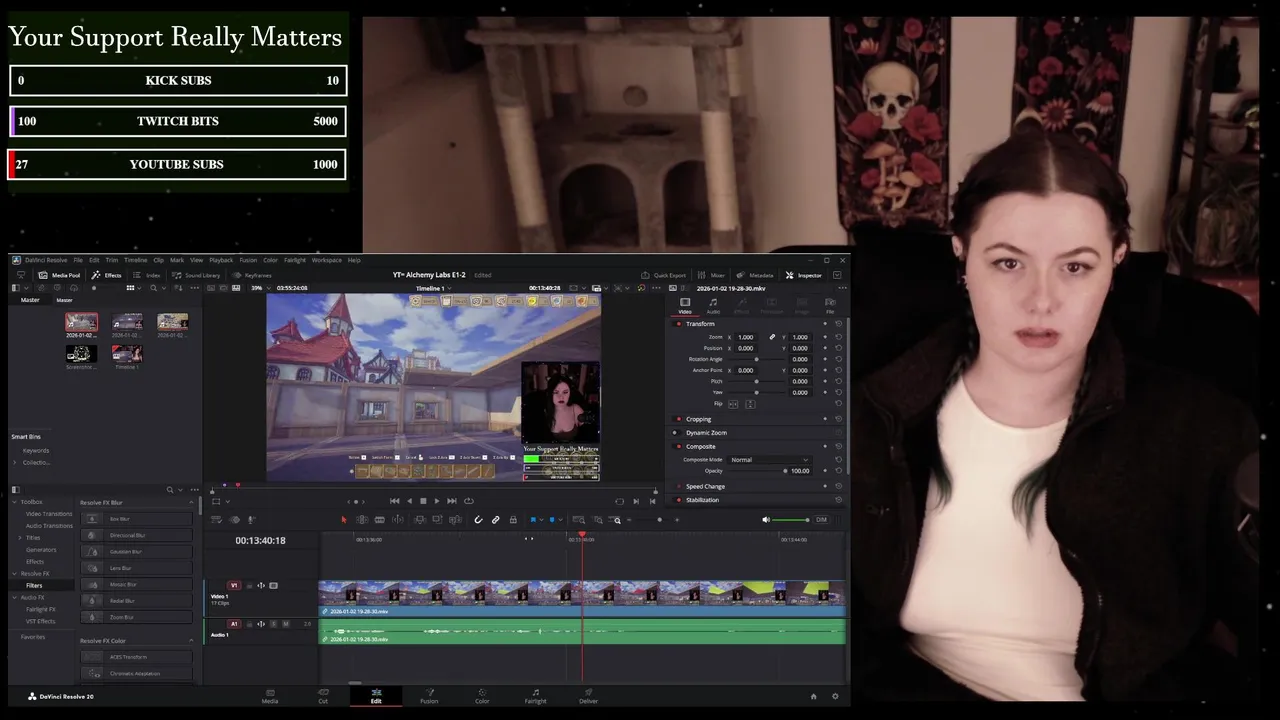Viewport: 1280px width, 720px height.
Task: Adjust the Rotation Angle slider
Action: [756, 359]
